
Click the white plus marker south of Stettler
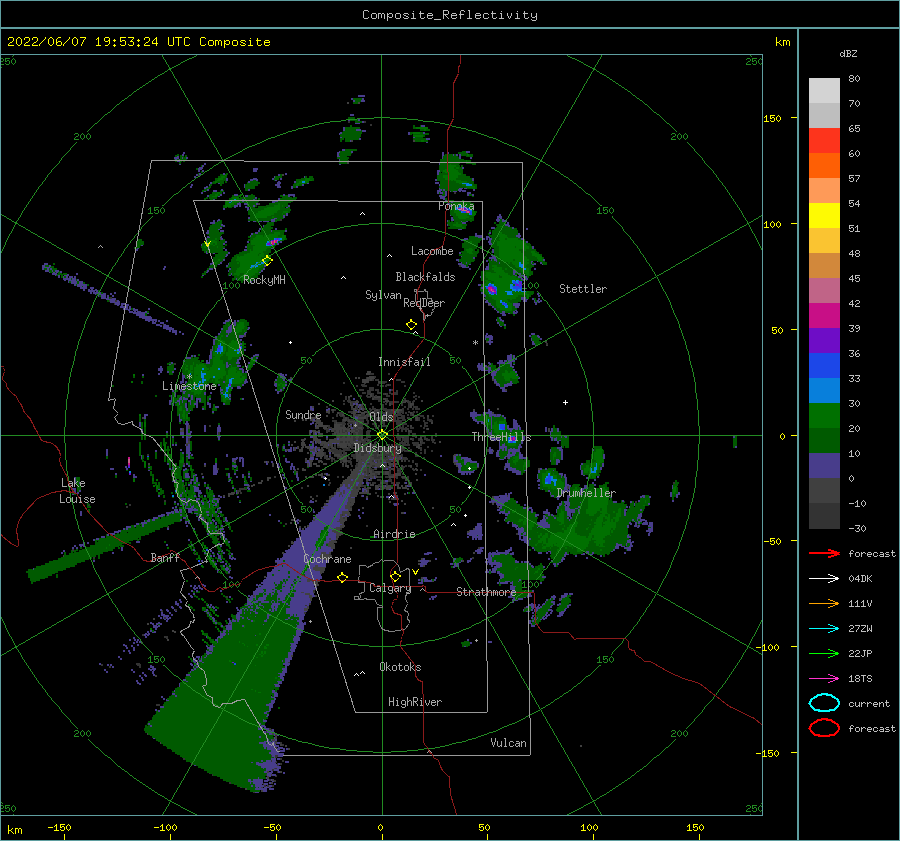click(565, 402)
